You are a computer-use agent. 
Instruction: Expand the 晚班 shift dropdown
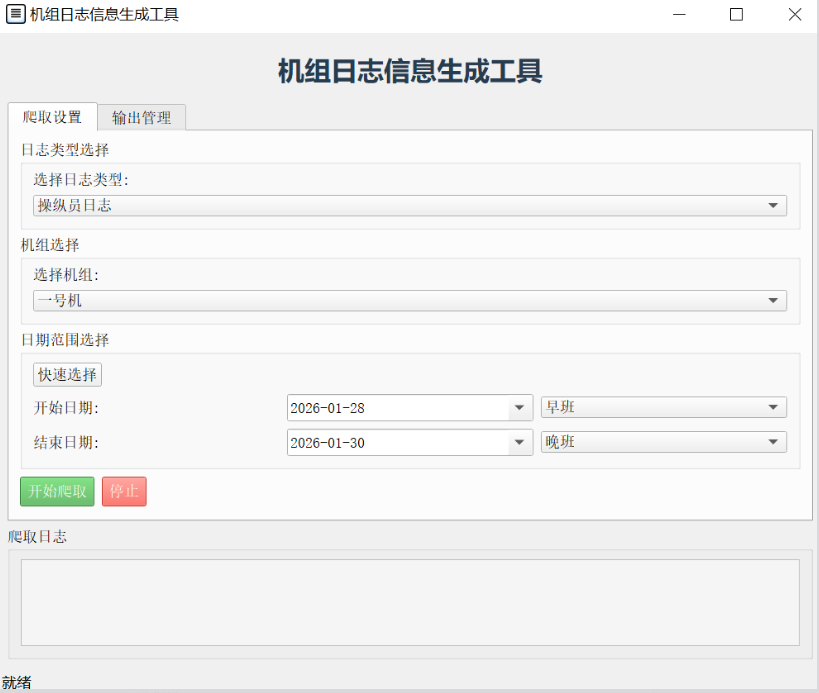(663, 443)
